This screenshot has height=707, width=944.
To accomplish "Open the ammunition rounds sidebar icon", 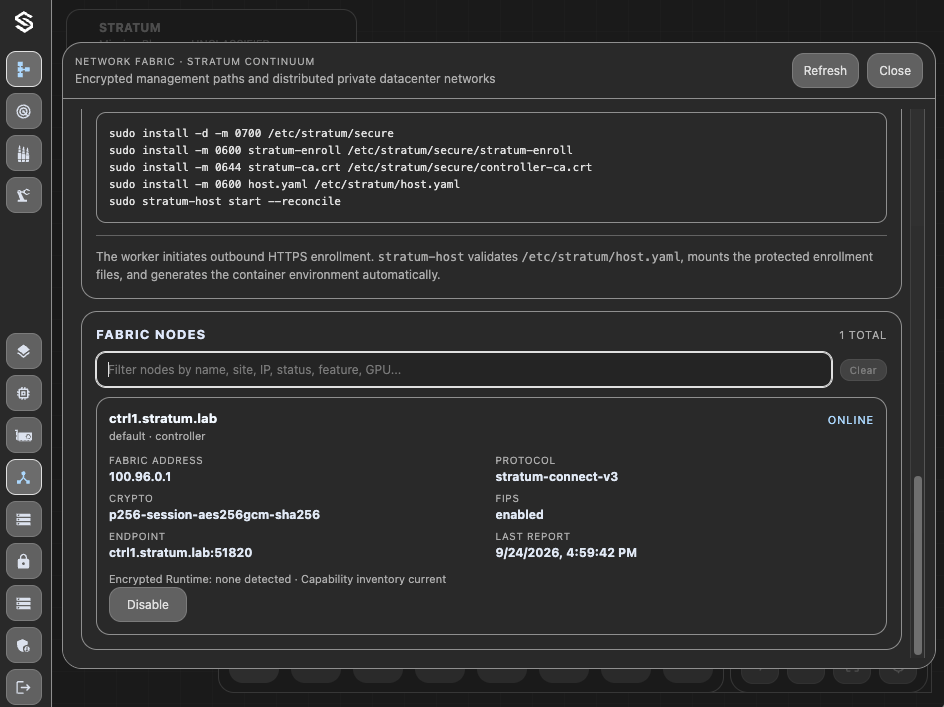I will click(x=23, y=154).
